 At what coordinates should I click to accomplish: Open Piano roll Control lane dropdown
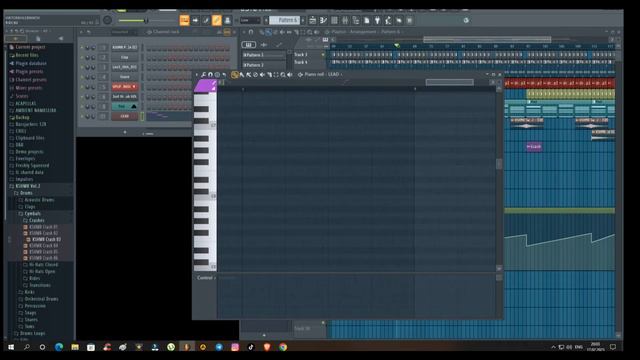(x=206, y=278)
